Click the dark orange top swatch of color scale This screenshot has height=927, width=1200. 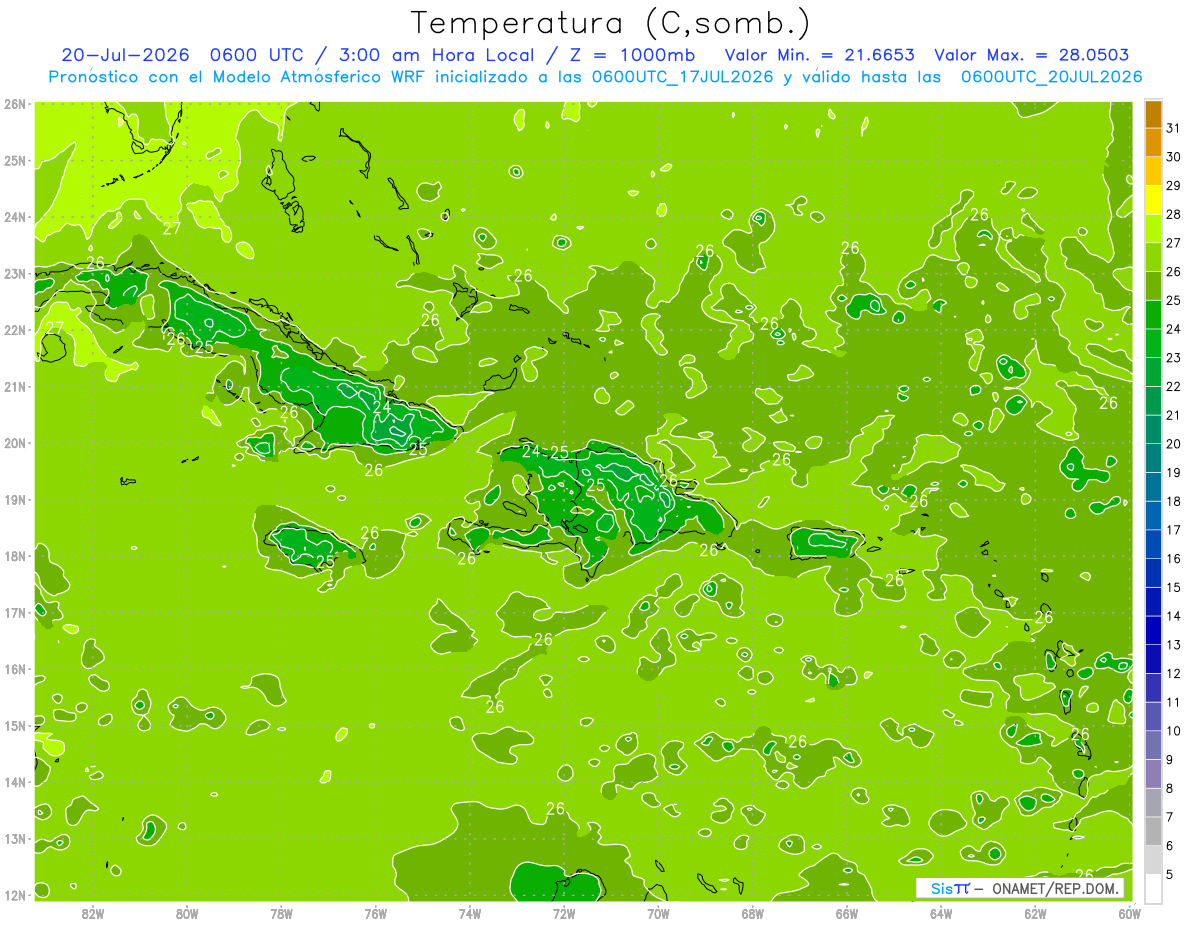[x=1153, y=114]
